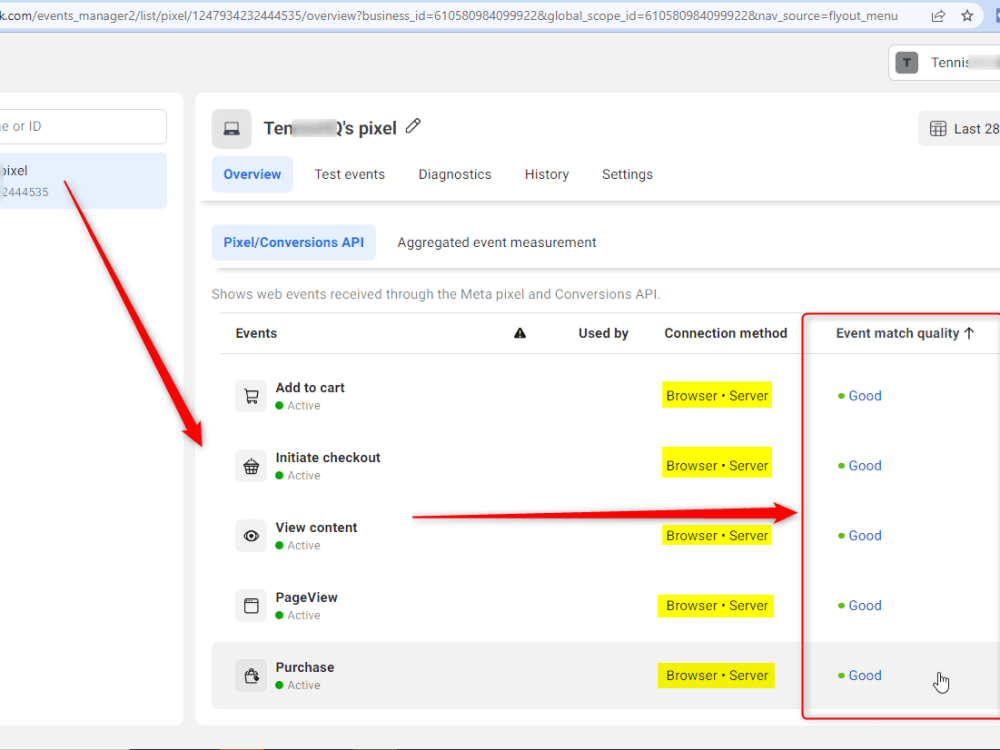Click the PageView event name
This screenshot has height=750, width=1000.
tap(307, 598)
